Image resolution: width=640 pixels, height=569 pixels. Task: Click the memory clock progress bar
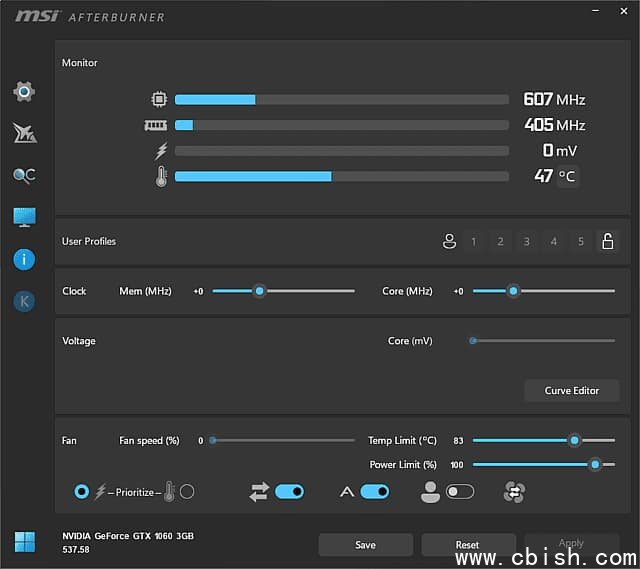tap(342, 125)
